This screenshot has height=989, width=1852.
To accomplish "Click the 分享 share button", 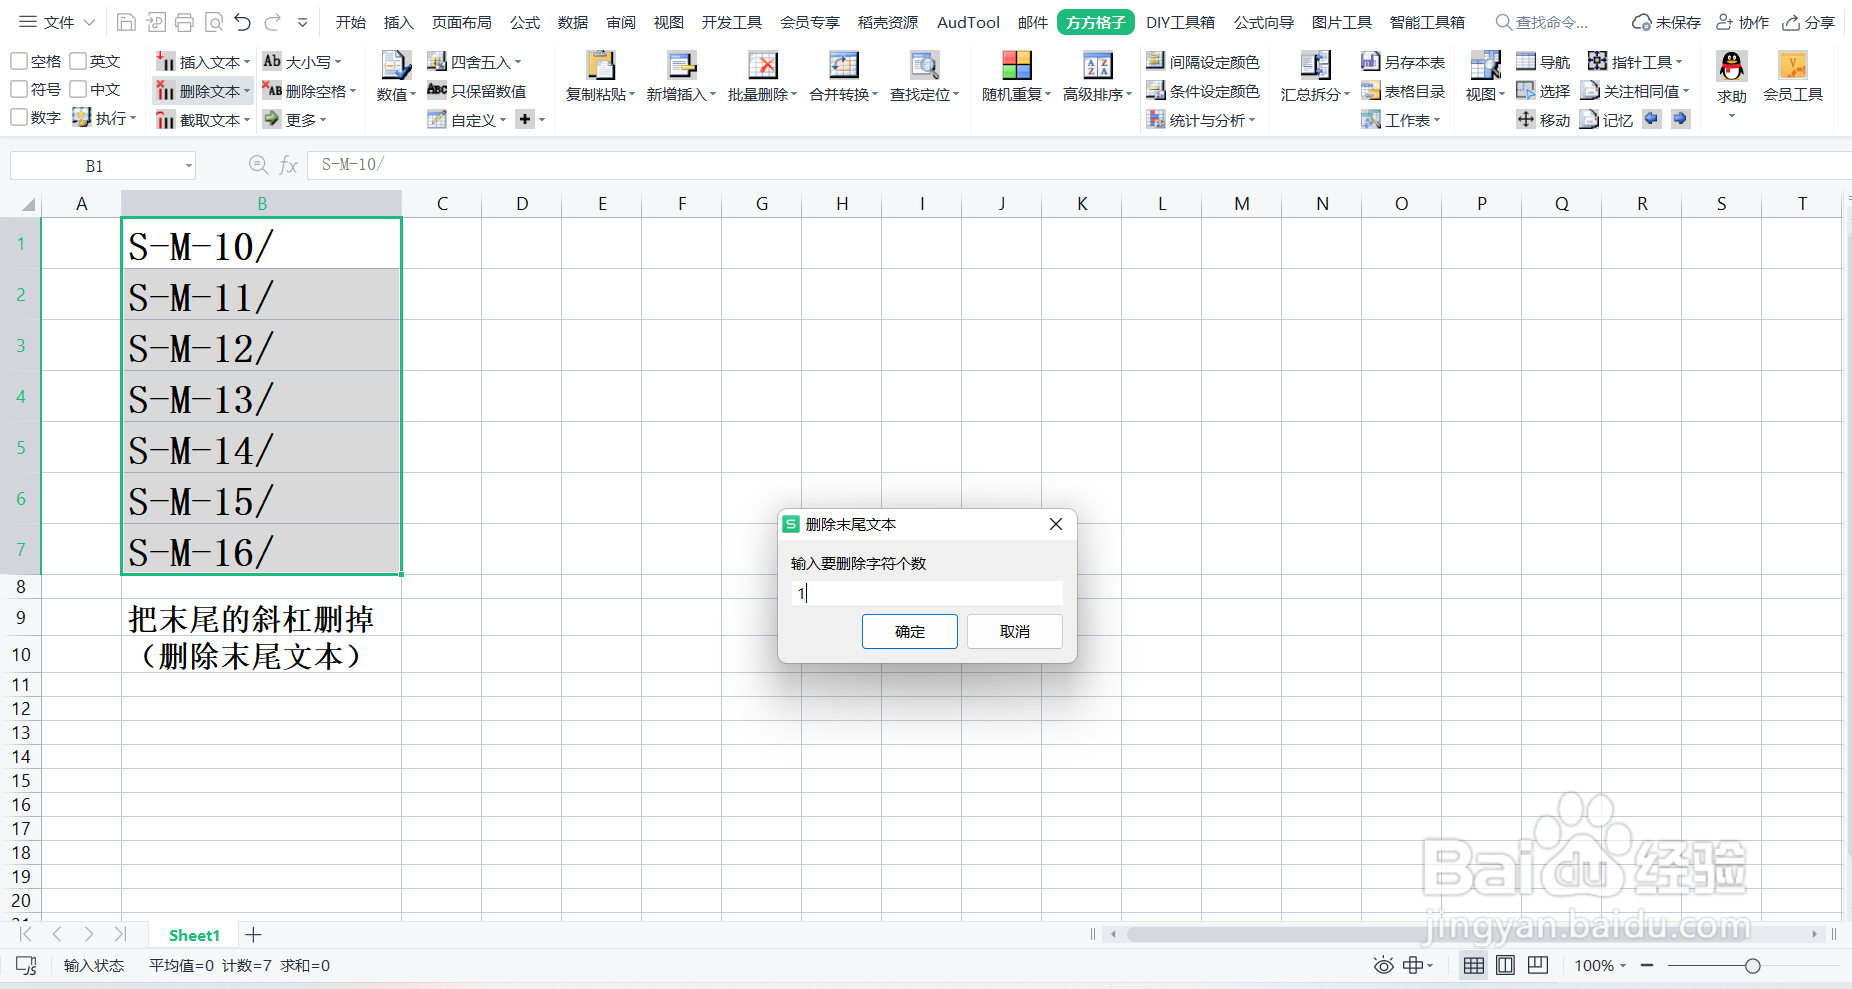I will coord(1809,22).
